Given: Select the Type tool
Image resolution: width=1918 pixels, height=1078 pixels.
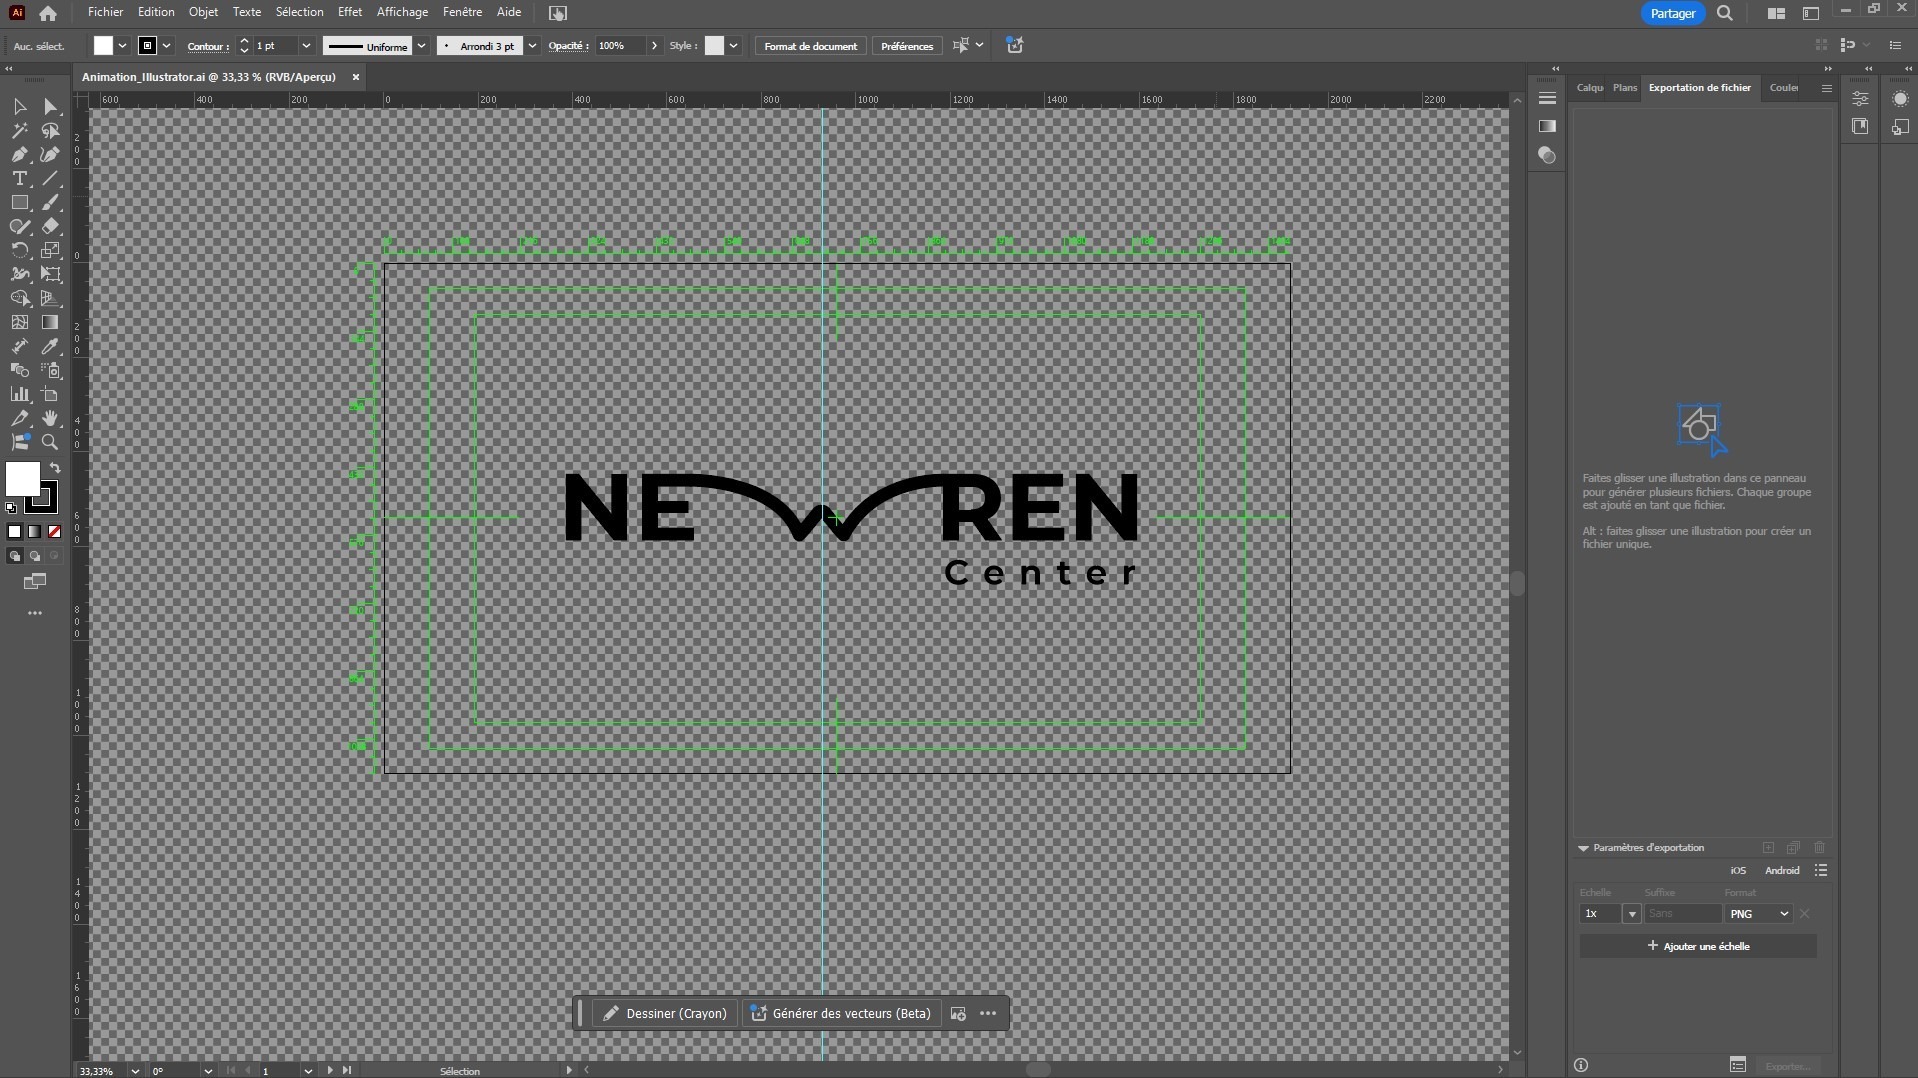Looking at the screenshot, I should pyautogui.click(x=19, y=179).
